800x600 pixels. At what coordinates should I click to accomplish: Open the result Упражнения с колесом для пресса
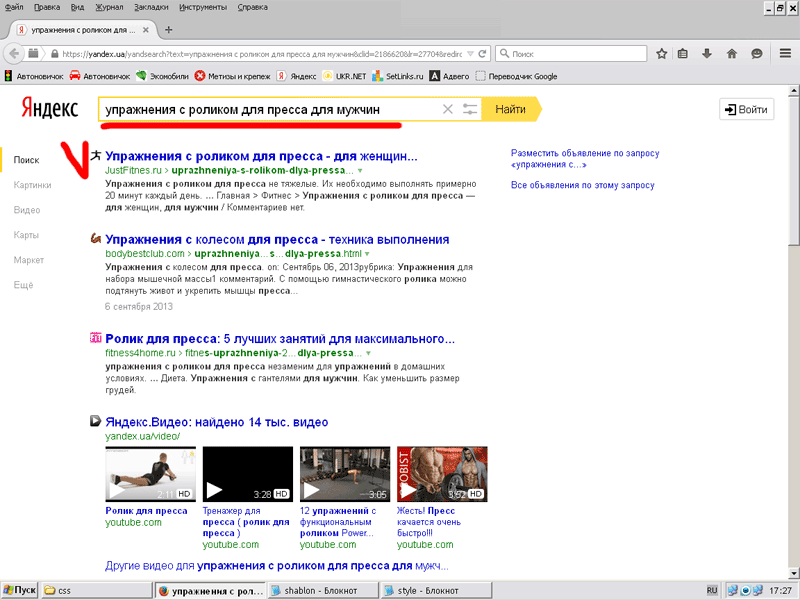(x=277, y=239)
